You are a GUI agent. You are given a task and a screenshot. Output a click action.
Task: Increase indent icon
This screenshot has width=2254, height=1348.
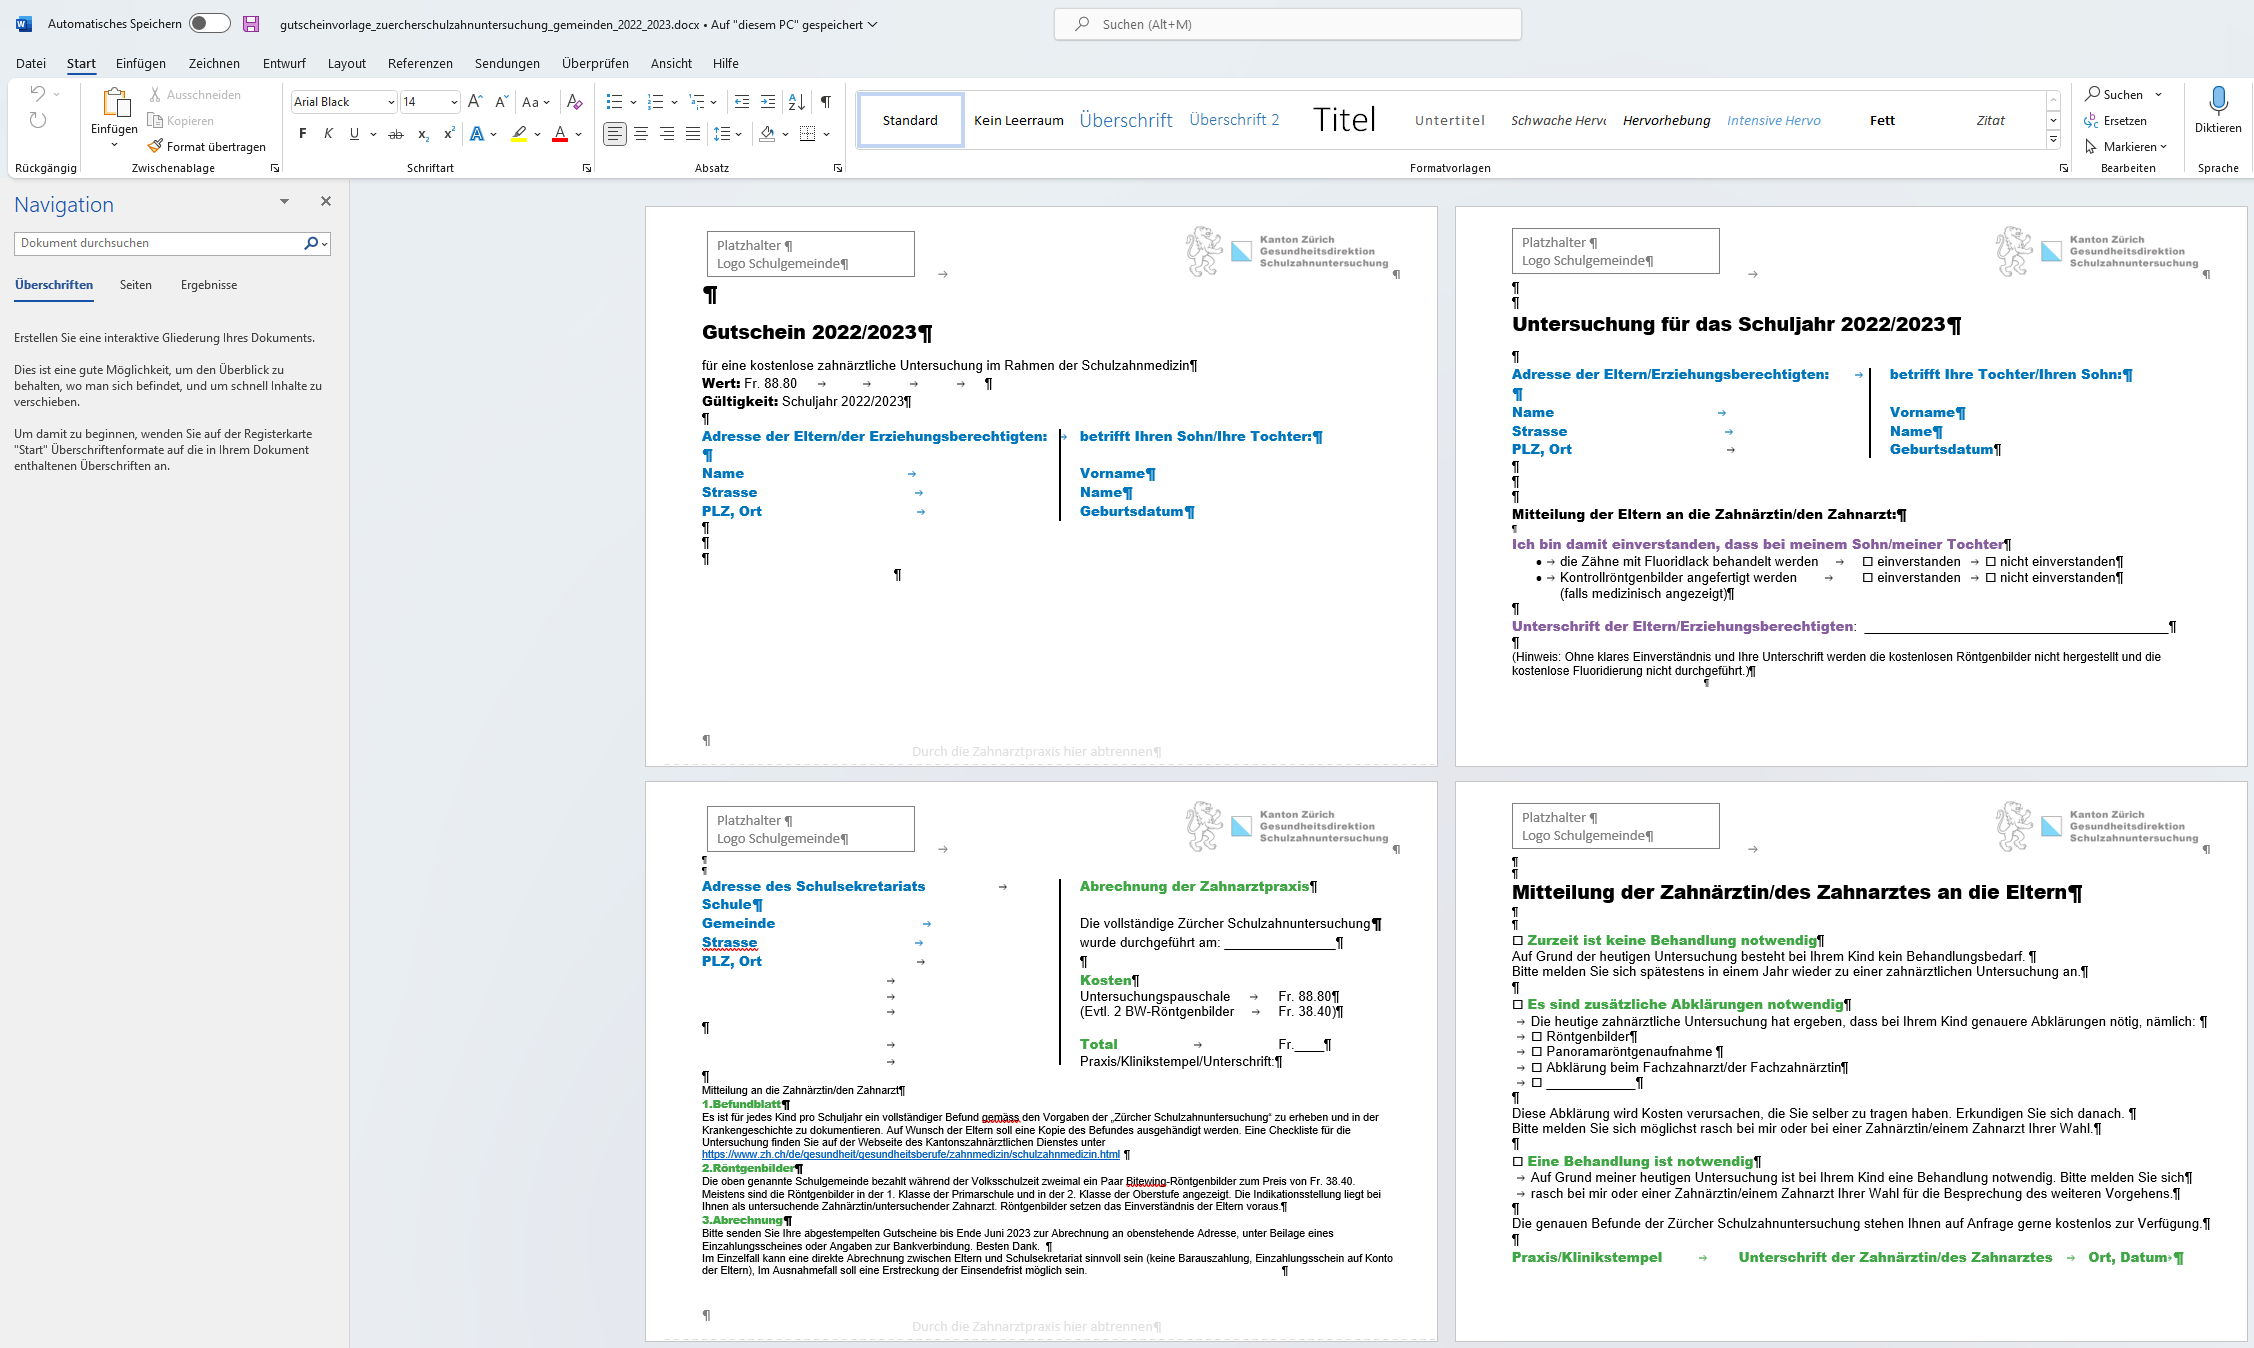pos(767,101)
